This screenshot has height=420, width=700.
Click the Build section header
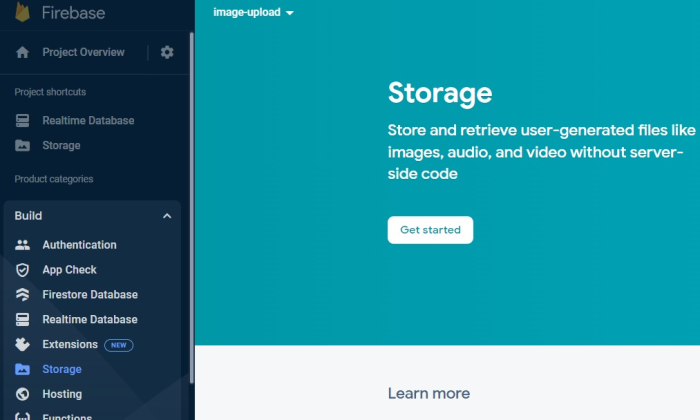(92, 216)
